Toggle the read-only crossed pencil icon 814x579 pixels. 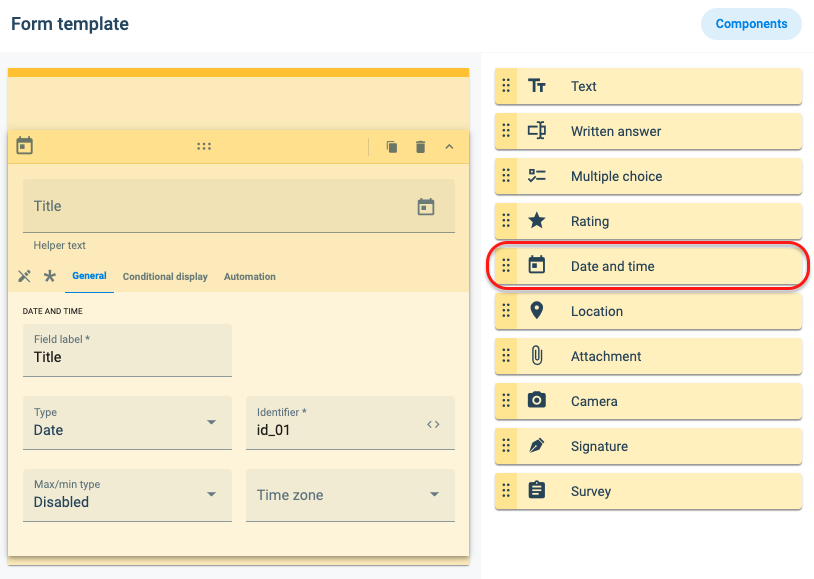24,276
